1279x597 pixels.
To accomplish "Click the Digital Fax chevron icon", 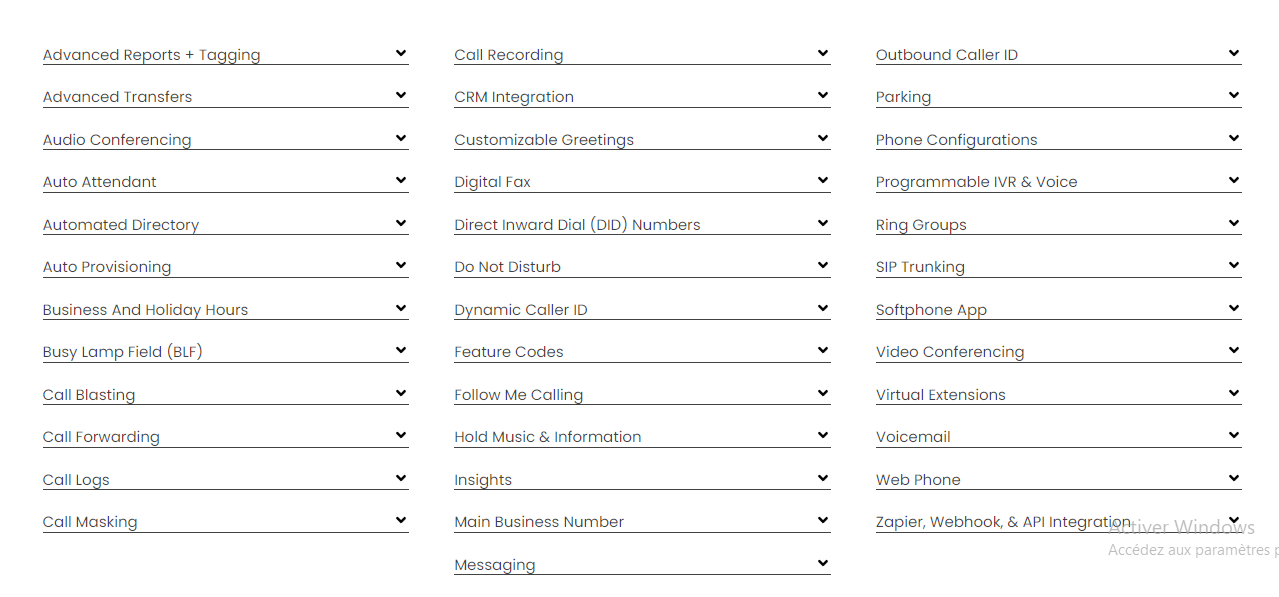I will click(x=823, y=181).
